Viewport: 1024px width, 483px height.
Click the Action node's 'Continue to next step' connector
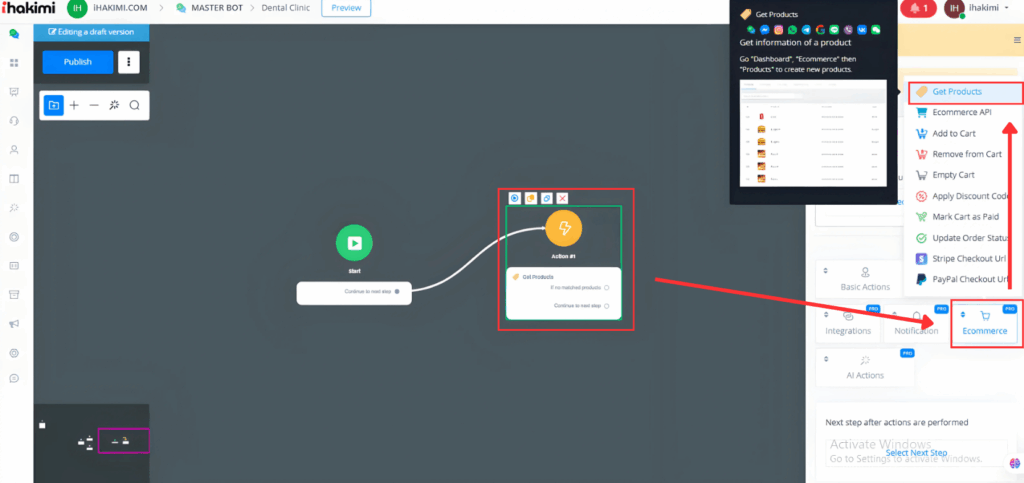pos(607,305)
